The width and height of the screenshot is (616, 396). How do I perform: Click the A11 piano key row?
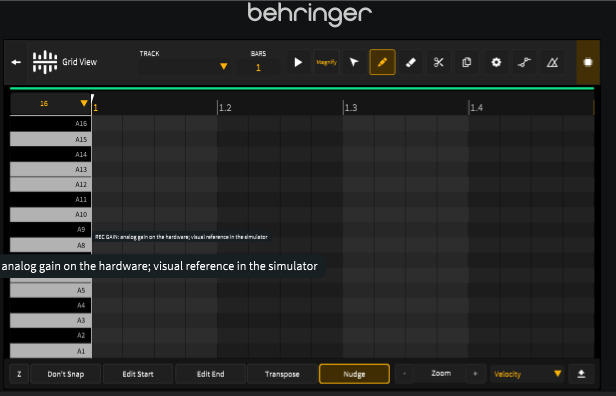tap(50, 199)
